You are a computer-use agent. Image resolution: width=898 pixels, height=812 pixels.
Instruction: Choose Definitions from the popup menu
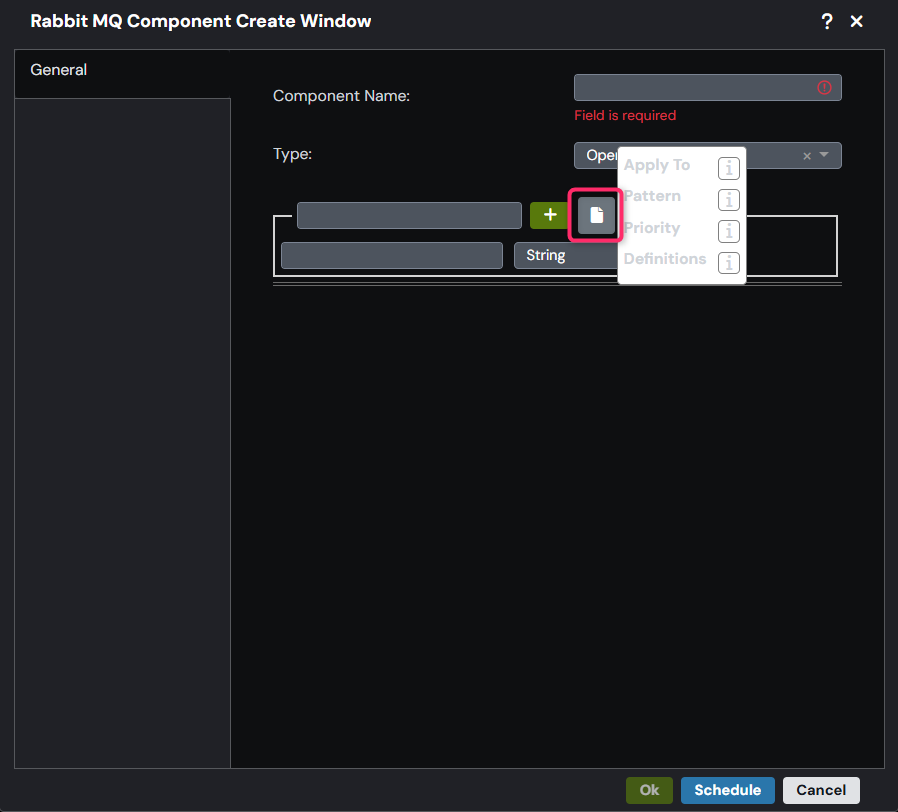pos(665,259)
